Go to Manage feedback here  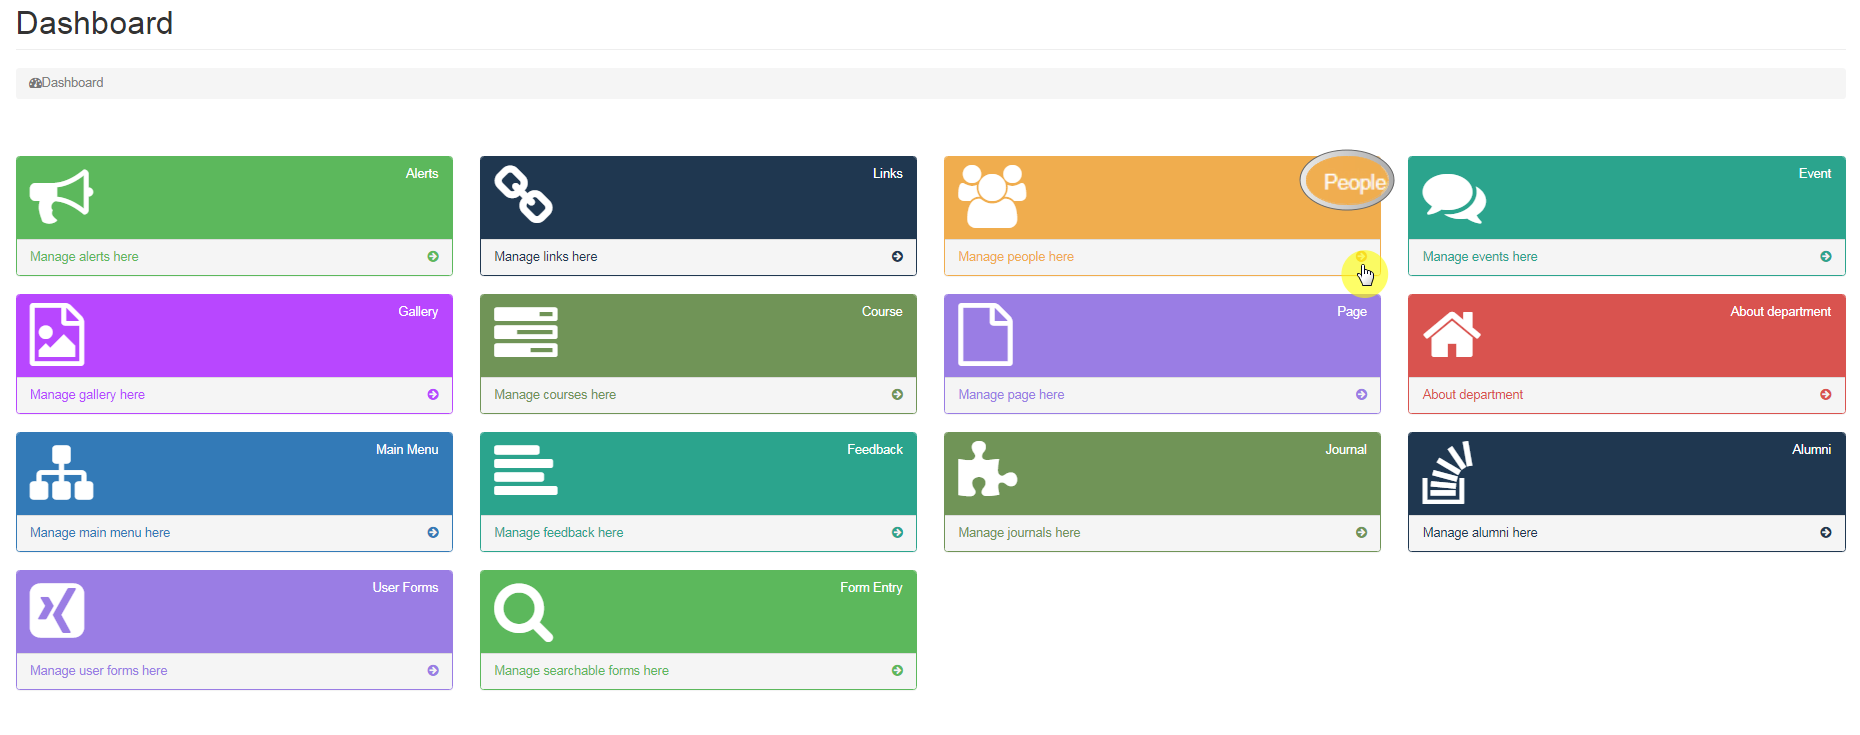pos(558,533)
